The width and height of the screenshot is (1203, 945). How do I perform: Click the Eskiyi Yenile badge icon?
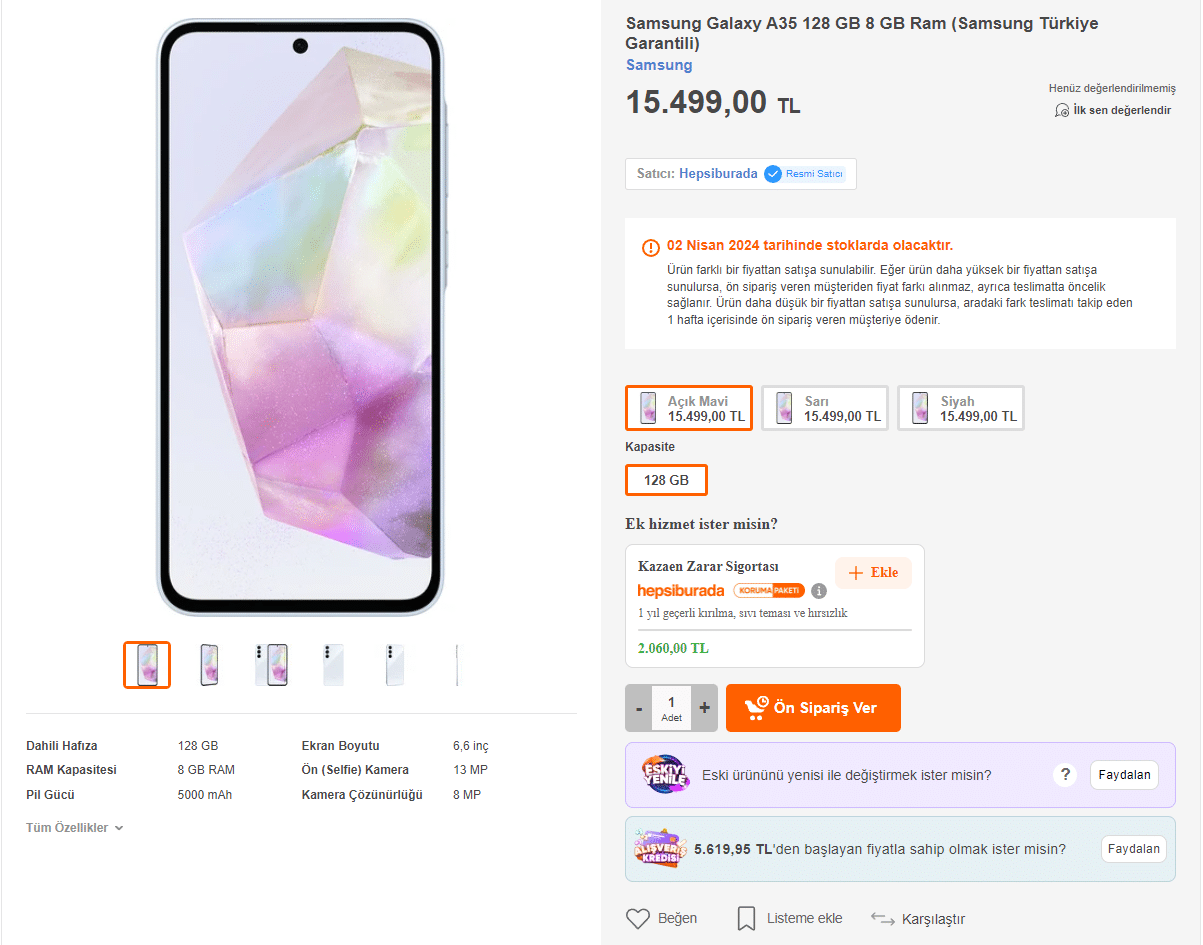(x=666, y=774)
